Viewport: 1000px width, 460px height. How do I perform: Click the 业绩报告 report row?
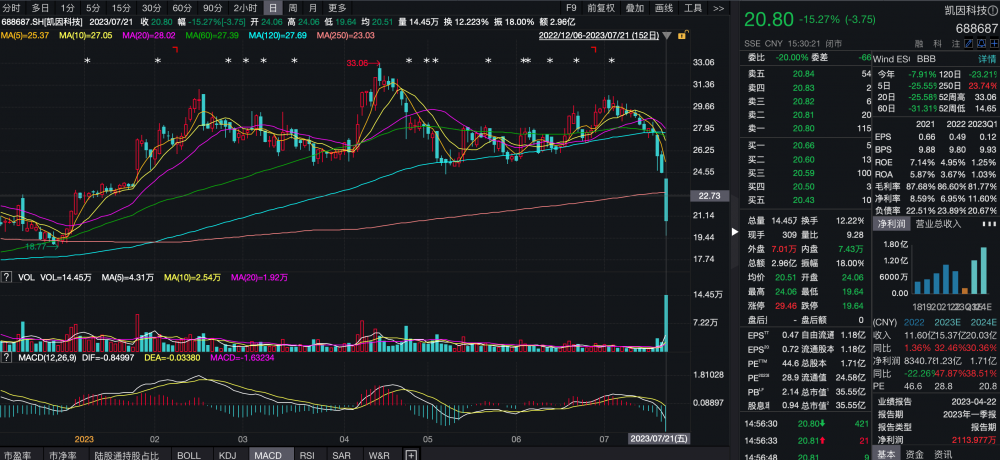click(x=936, y=402)
